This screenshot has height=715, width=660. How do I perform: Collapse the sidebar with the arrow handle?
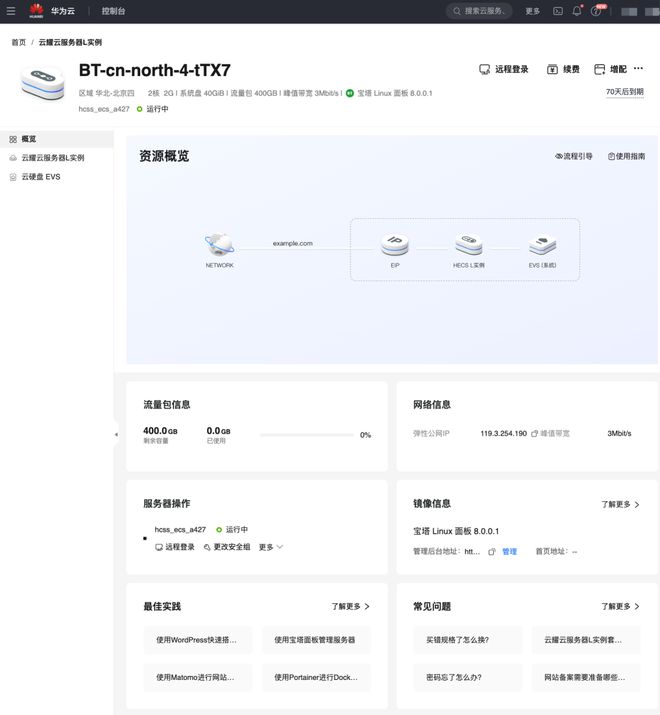tap(116, 435)
